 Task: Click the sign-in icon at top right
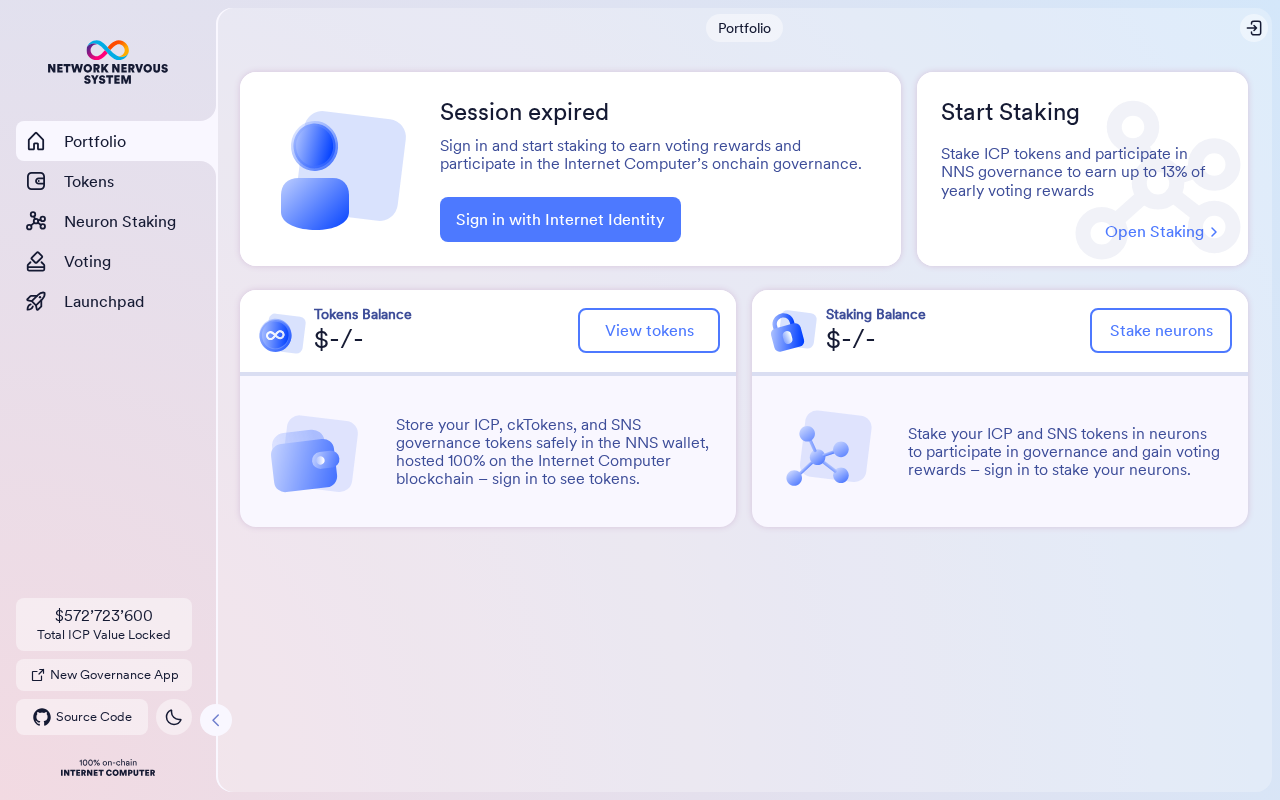1254,28
